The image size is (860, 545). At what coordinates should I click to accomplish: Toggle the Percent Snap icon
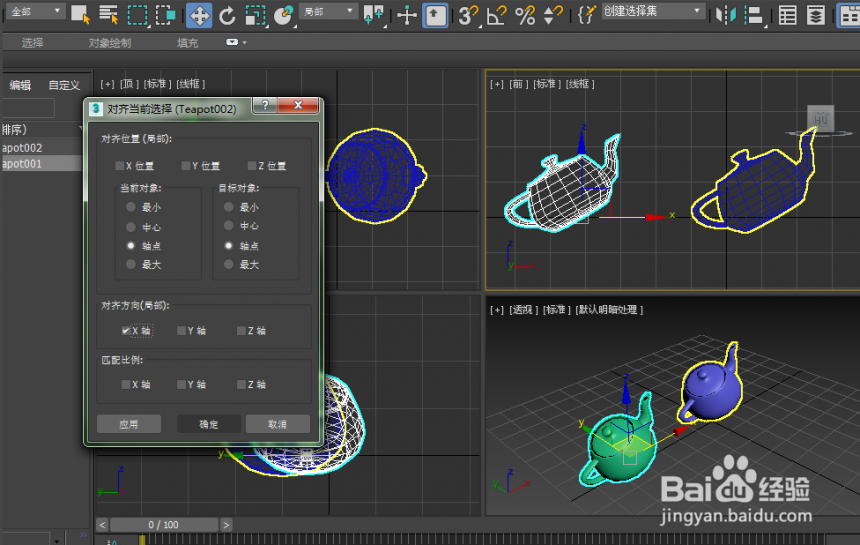525,15
